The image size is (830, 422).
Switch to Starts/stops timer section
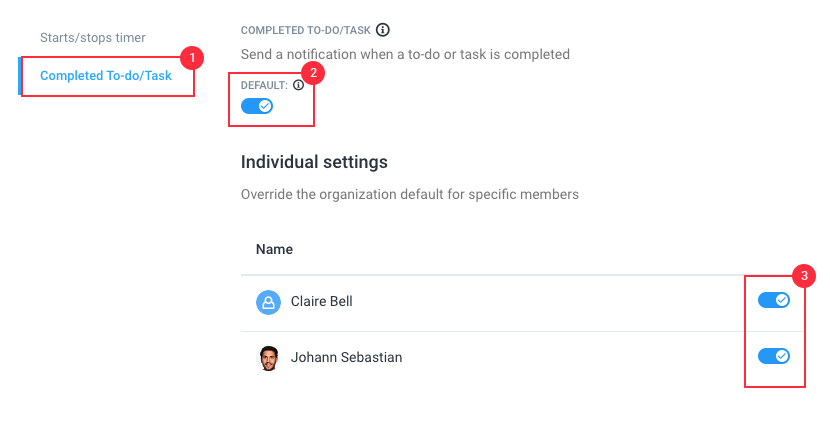click(93, 38)
